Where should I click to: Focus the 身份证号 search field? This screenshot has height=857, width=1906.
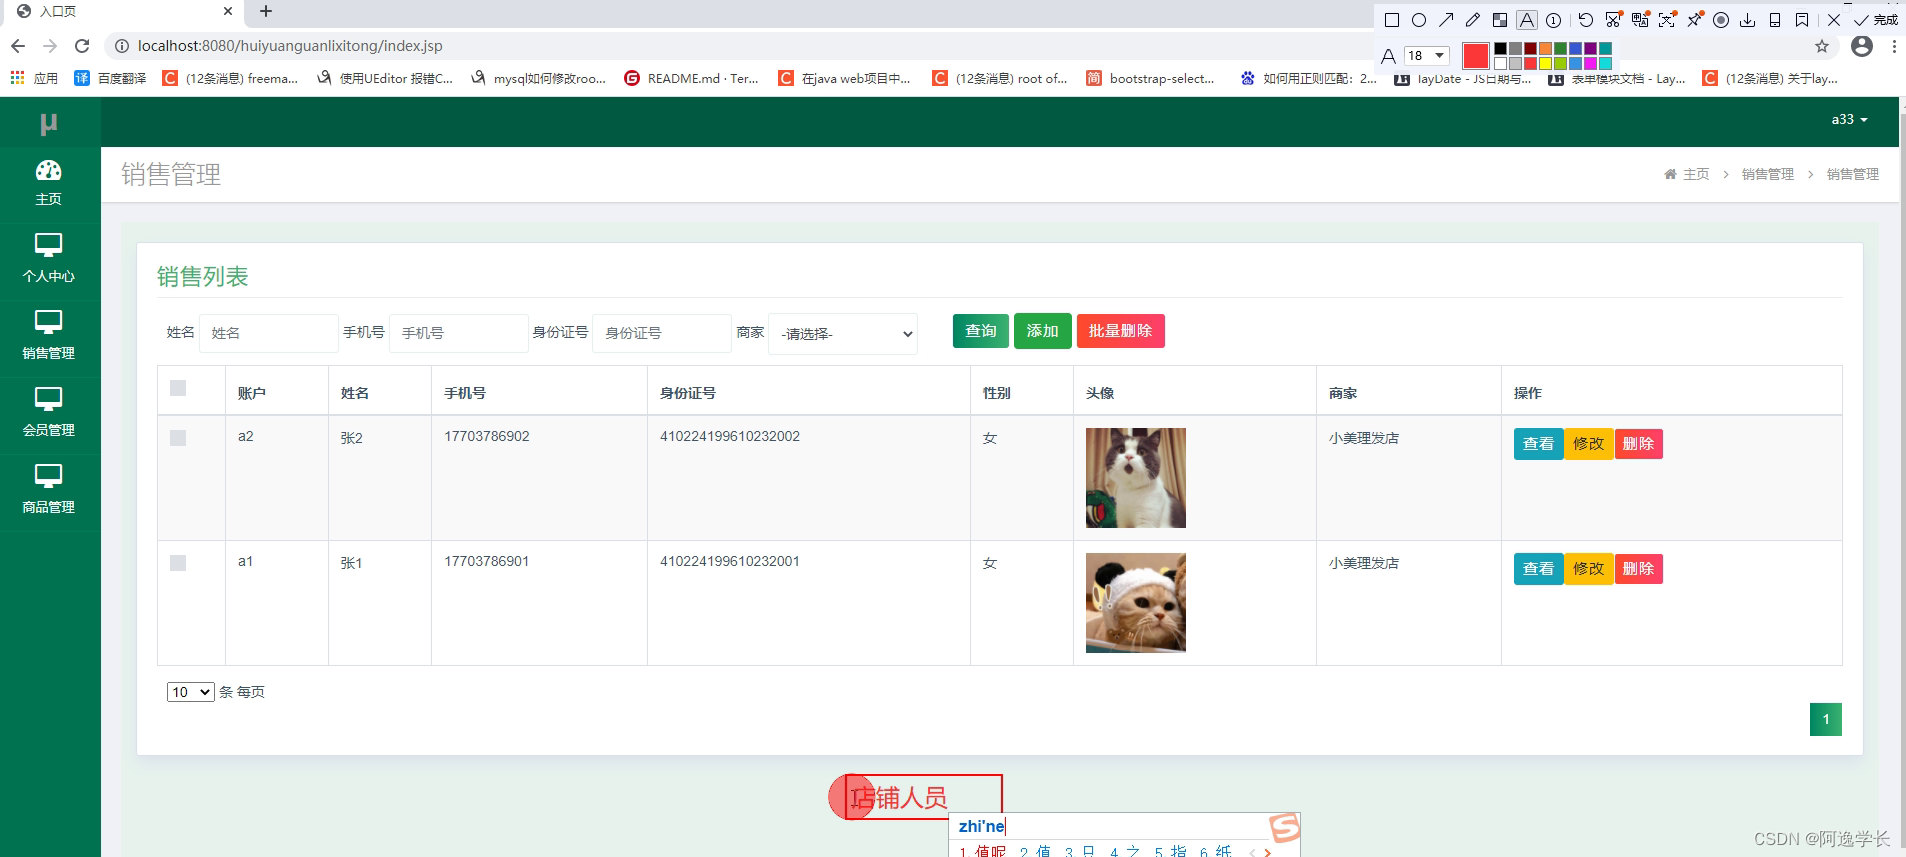[x=662, y=333]
